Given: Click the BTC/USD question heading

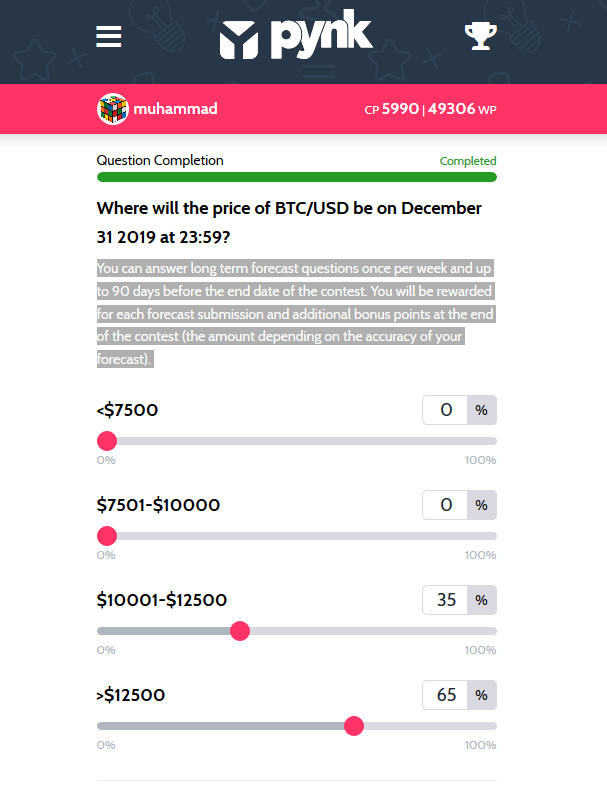Looking at the screenshot, I should coord(289,222).
